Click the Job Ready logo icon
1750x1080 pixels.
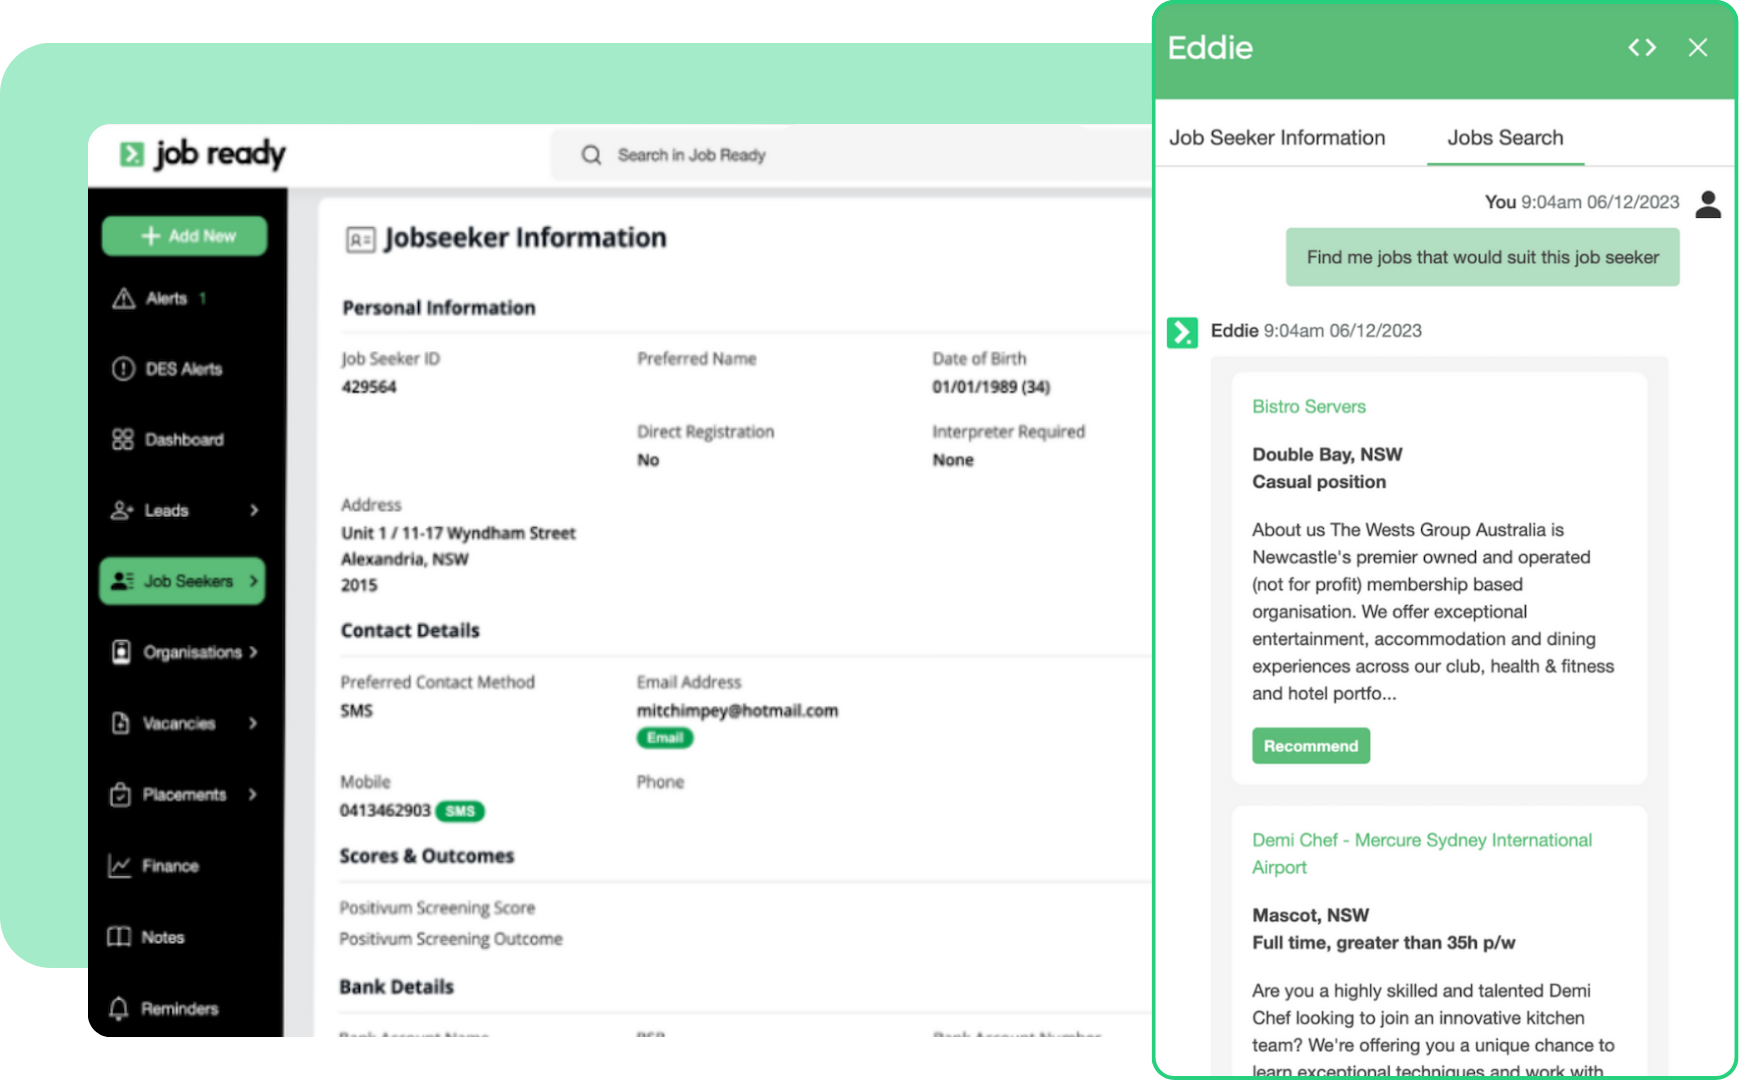(x=131, y=154)
